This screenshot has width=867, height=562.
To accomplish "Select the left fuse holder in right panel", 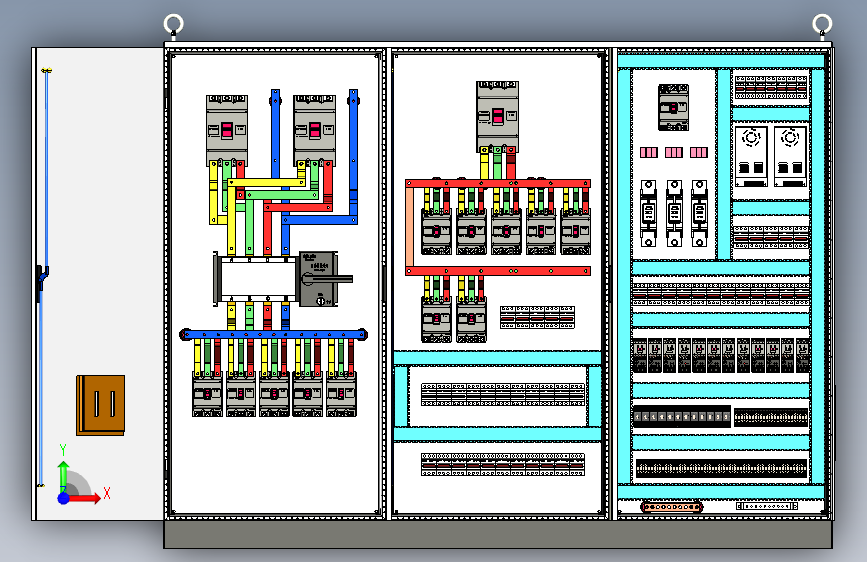I will [648, 213].
